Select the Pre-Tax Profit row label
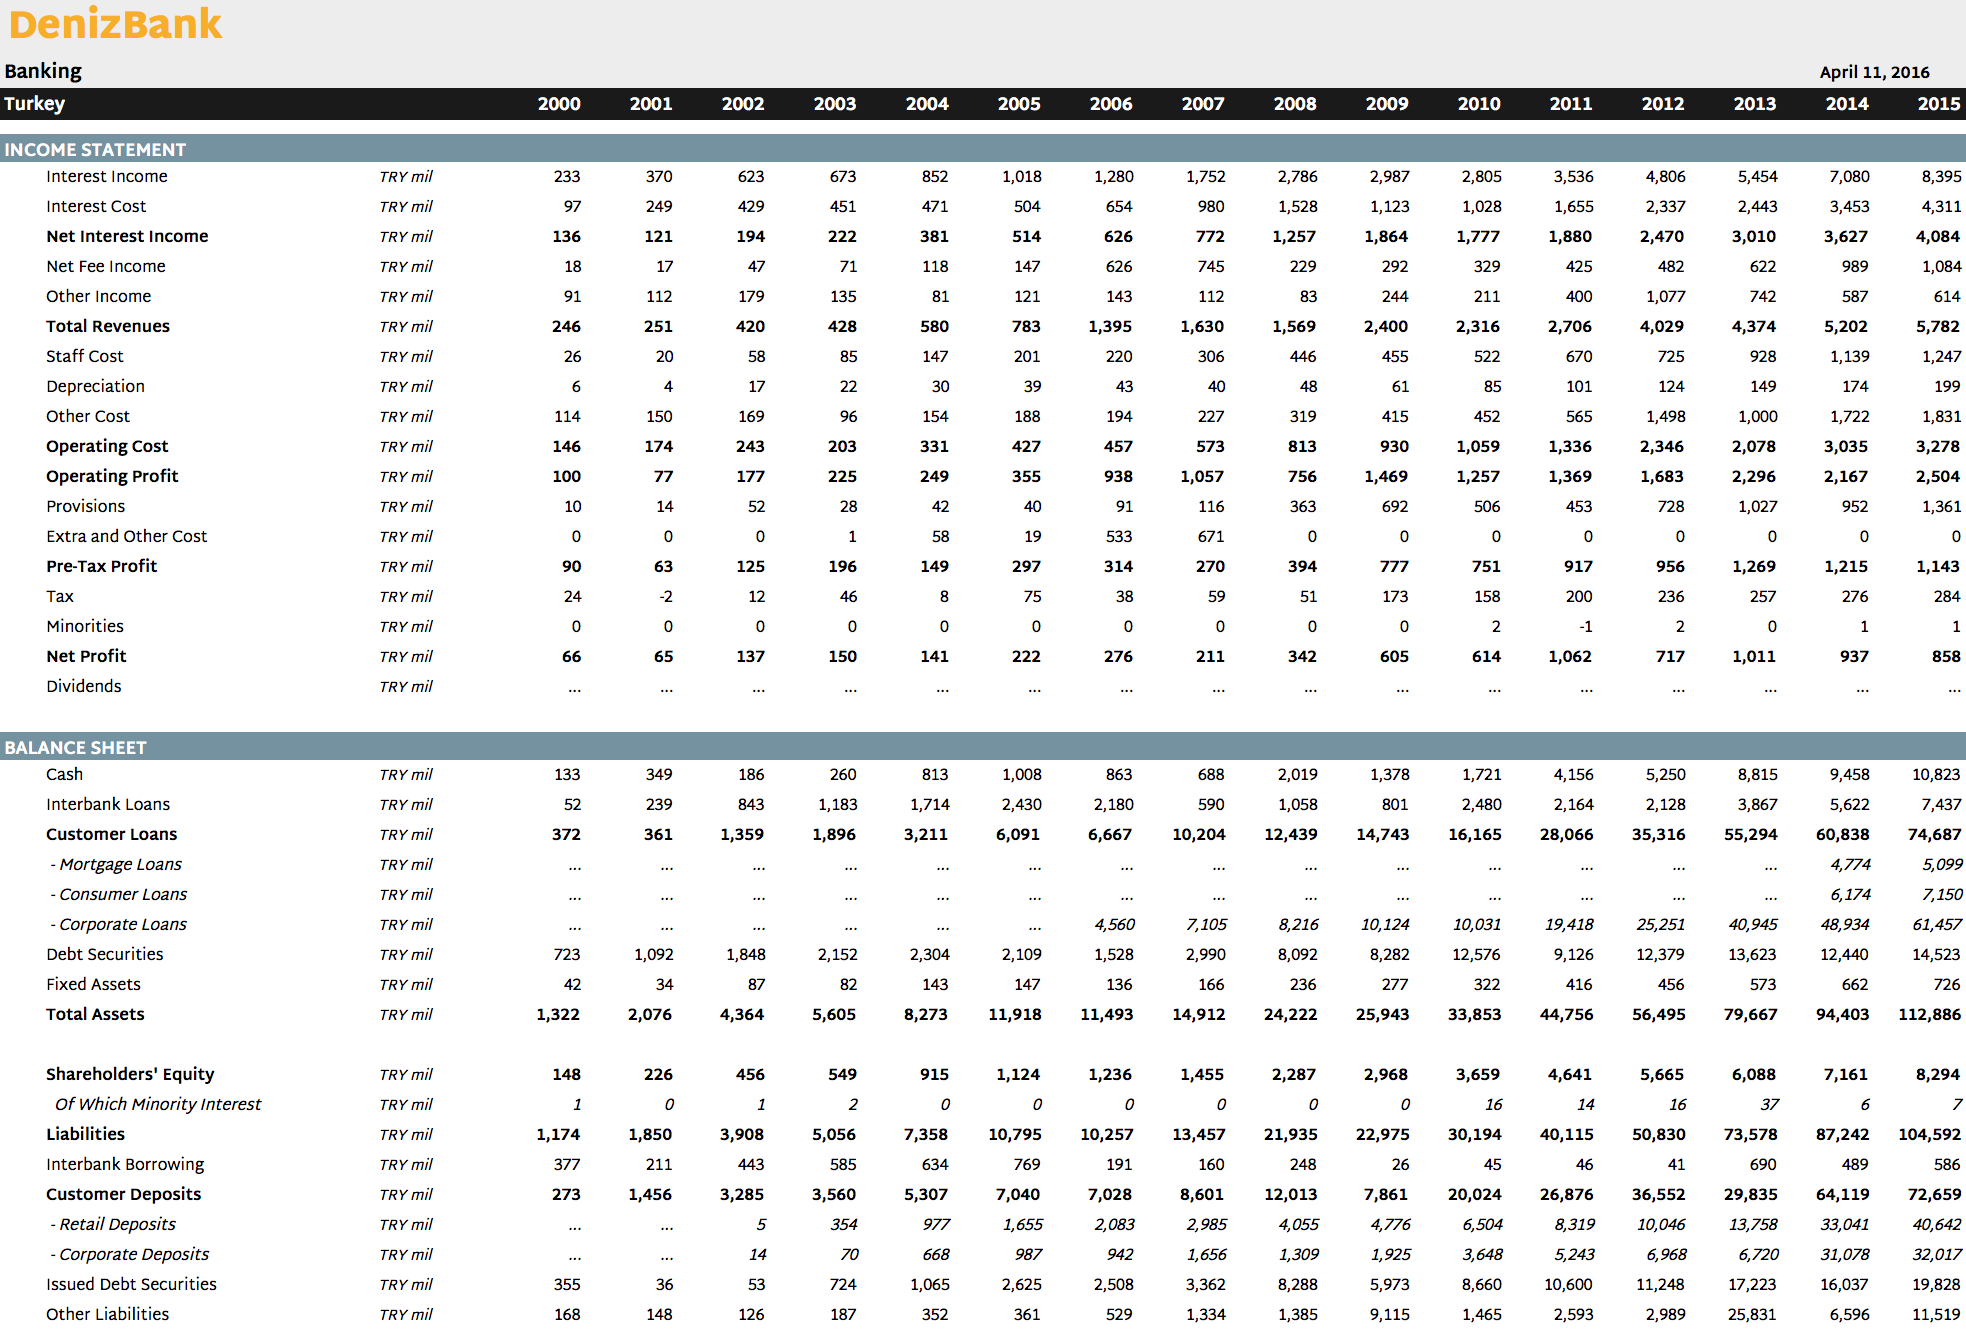The height and width of the screenshot is (1334, 1966). click(102, 566)
